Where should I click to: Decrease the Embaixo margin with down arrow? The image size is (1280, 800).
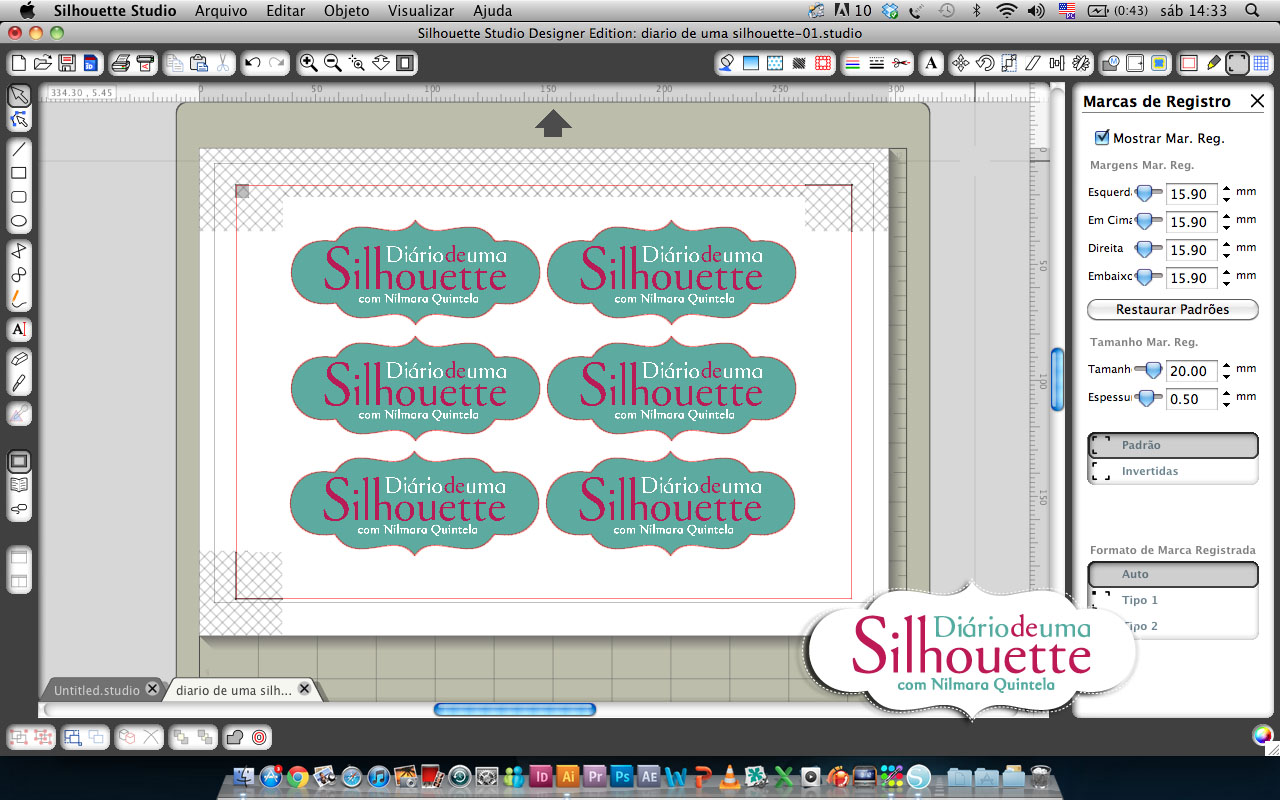[x=1226, y=284]
